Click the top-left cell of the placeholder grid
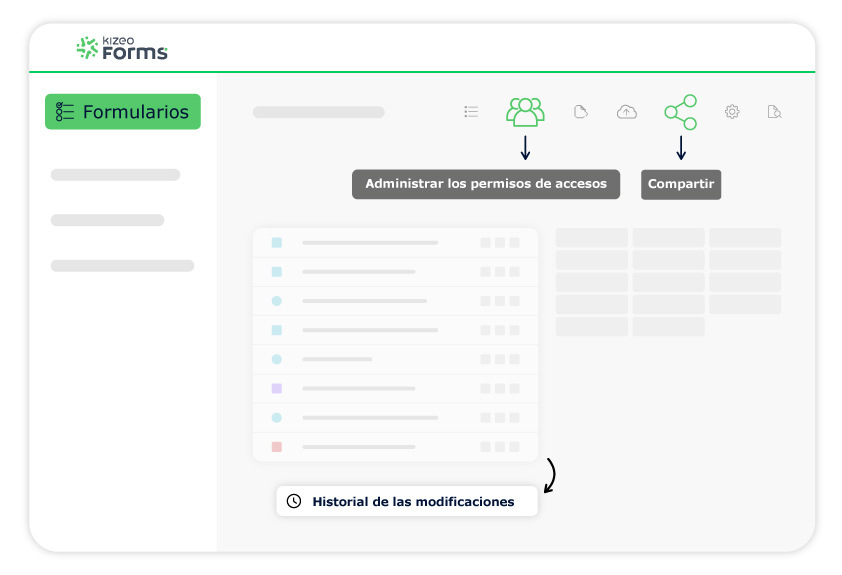 (x=591, y=238)
